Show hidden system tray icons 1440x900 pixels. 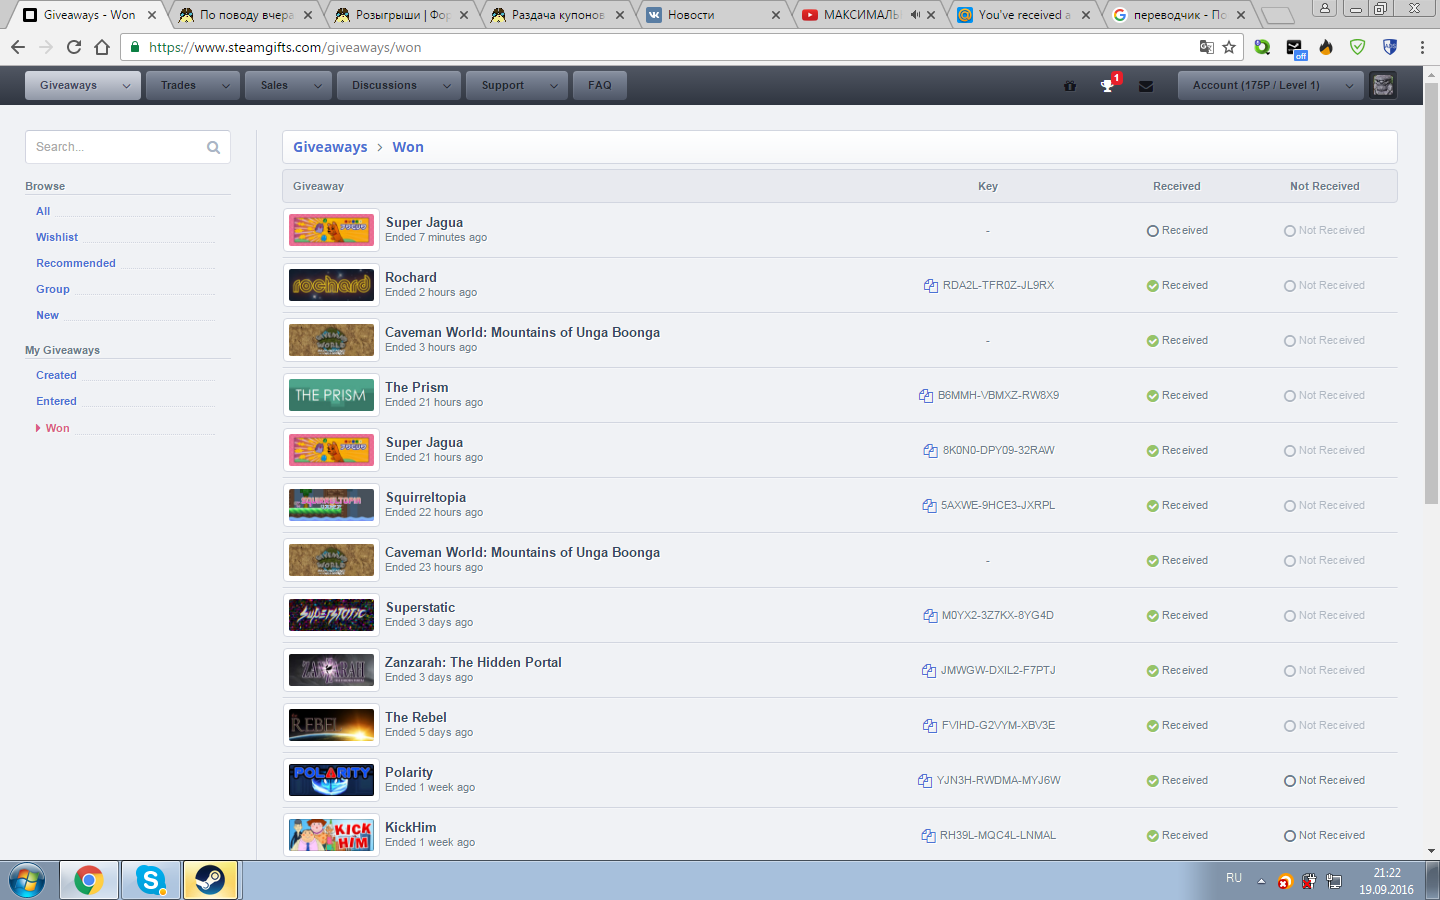click(1261, 881)
